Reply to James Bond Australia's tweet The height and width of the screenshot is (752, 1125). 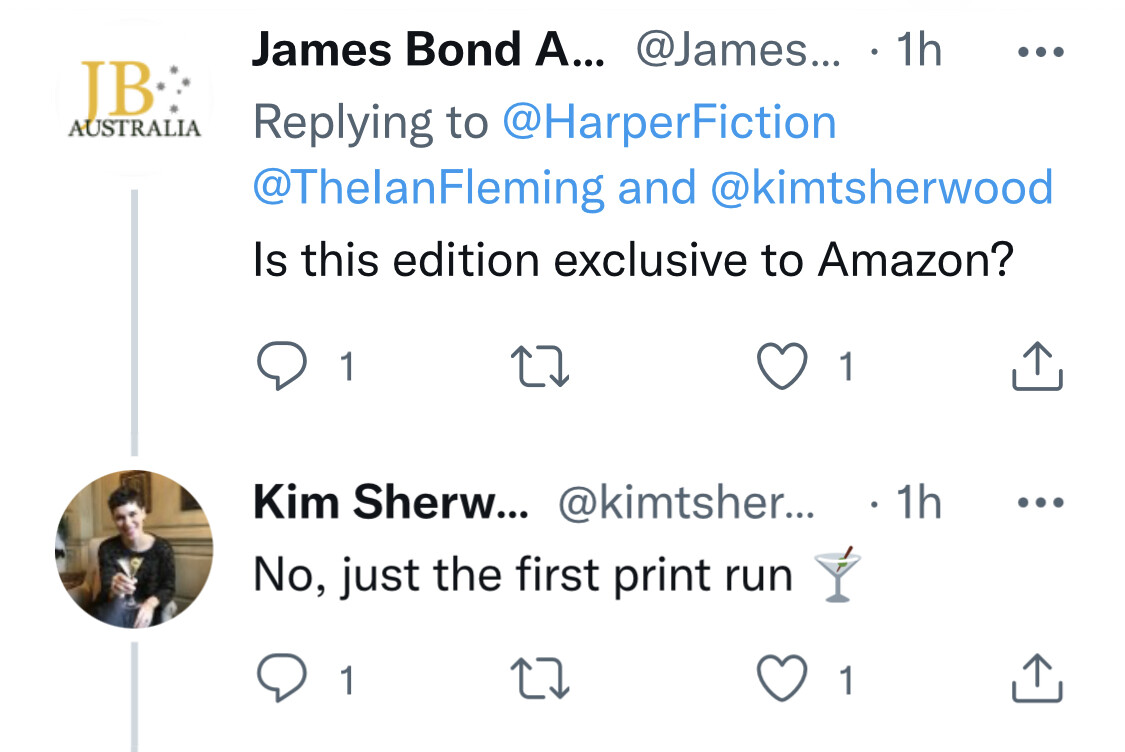click(282, 367)
